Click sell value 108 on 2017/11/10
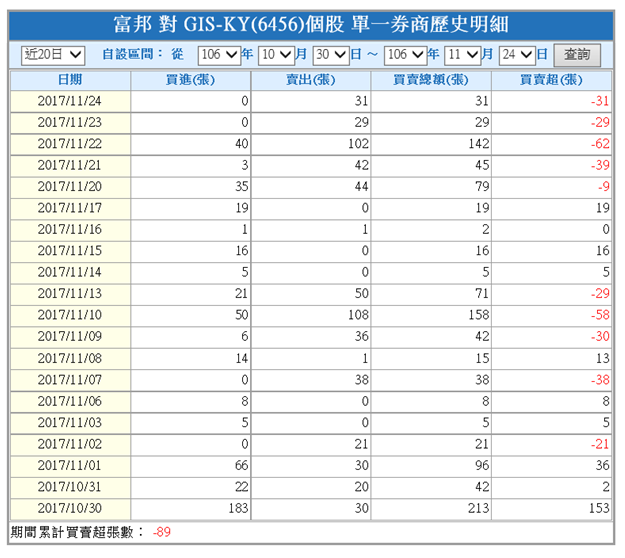The image size is (625, 558). [358, 315]
